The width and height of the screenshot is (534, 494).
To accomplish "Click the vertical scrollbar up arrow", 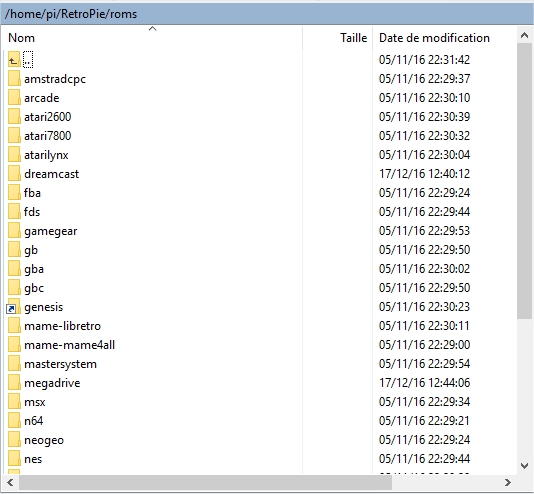I will (x=524, y=35).
